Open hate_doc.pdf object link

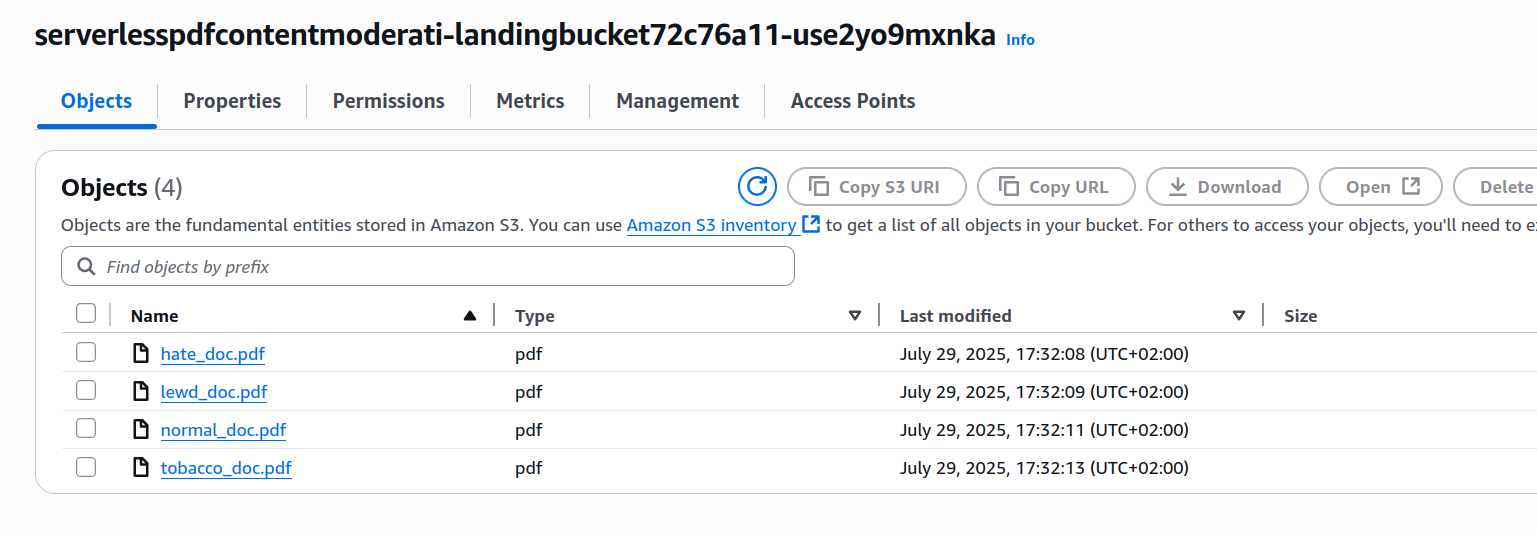pos(213,354)
